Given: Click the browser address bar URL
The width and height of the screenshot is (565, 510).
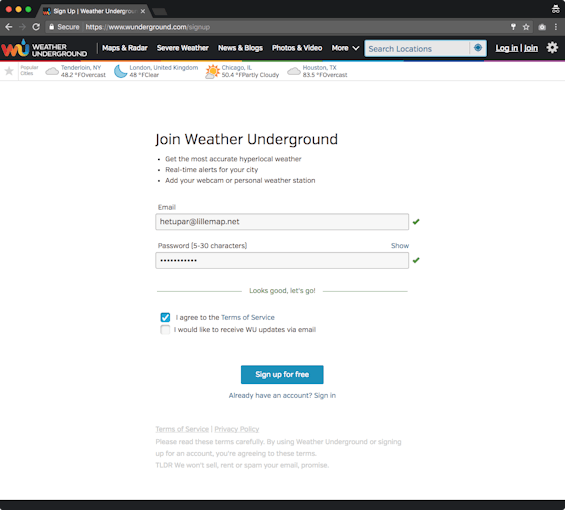Looking at the screenshot, I should click(x=148, y=27).
